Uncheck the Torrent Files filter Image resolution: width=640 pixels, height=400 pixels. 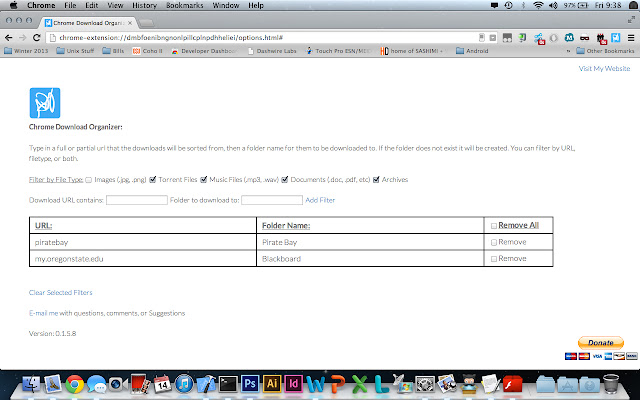point(153,180)
